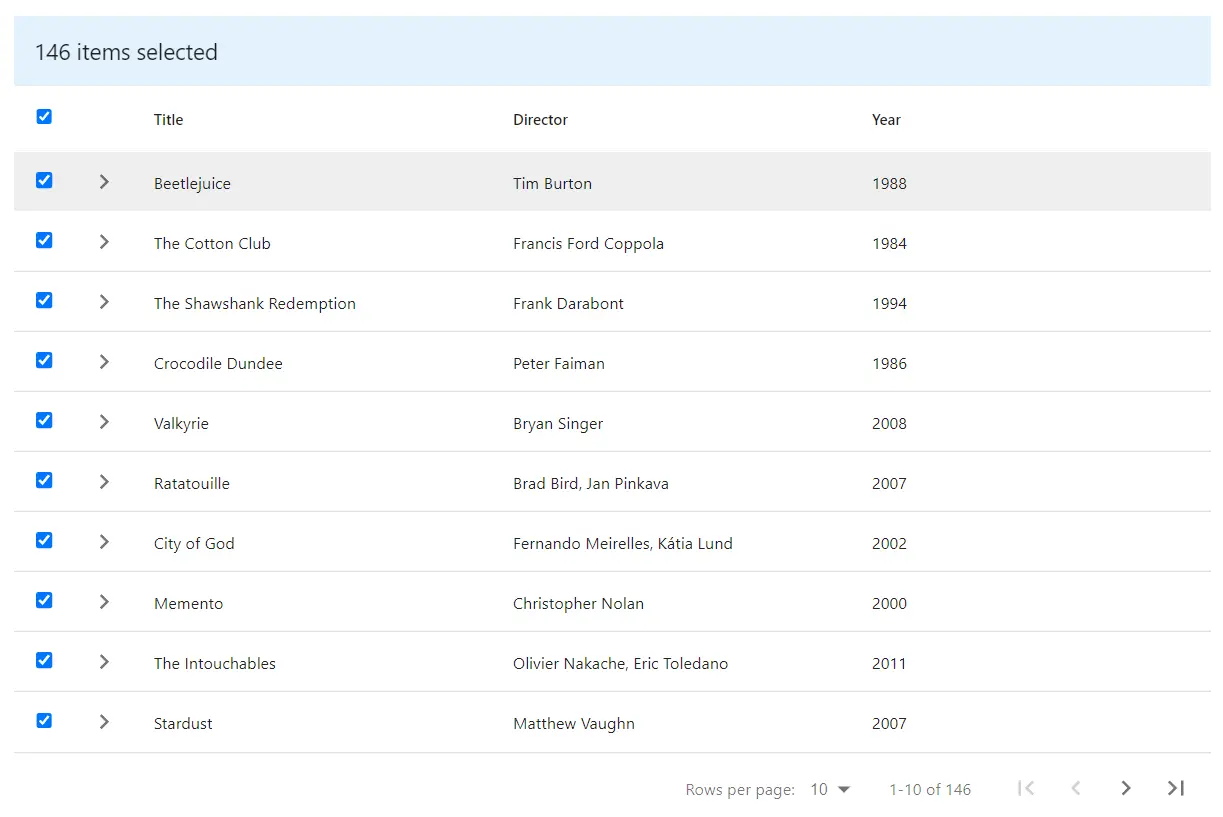Go to the next page arrow

[x=1126, y=788]
